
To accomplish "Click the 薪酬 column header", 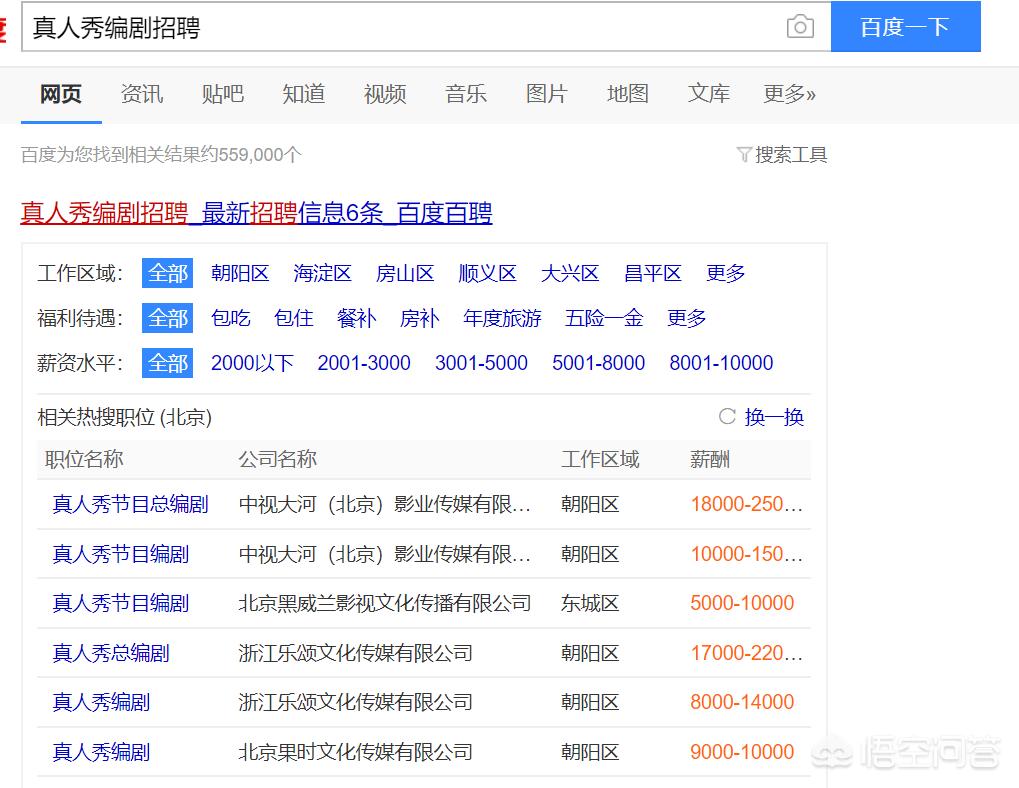I will click(710, 459).
